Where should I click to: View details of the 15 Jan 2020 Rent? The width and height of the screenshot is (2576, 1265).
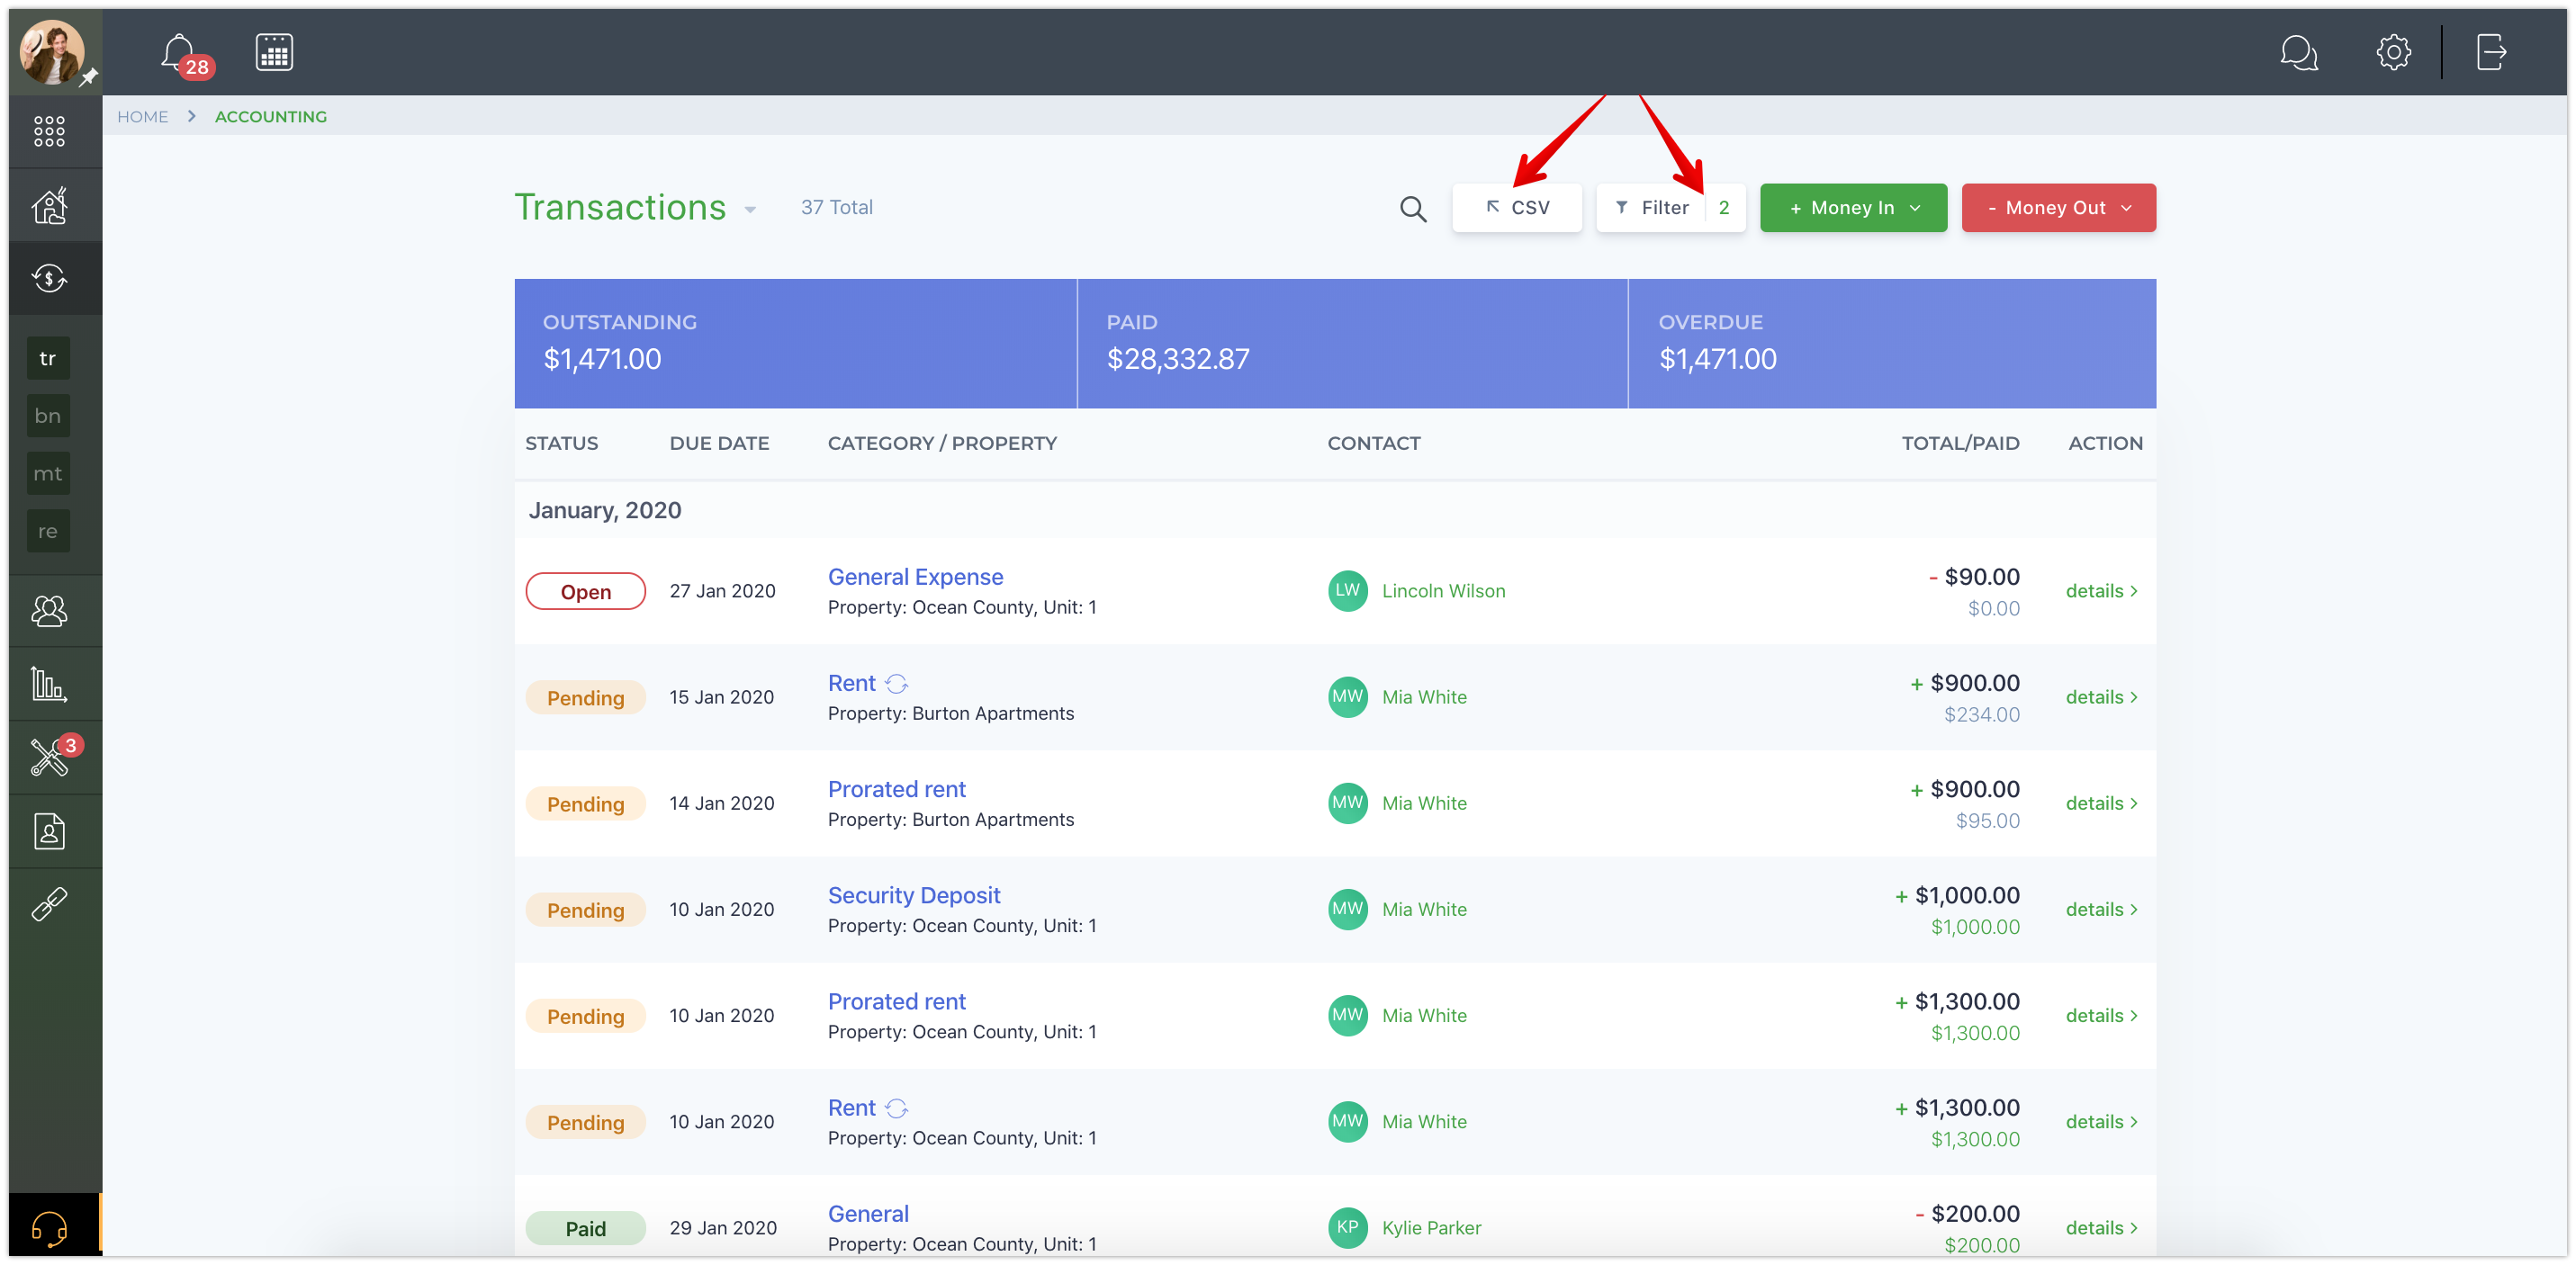point(2101,697)
